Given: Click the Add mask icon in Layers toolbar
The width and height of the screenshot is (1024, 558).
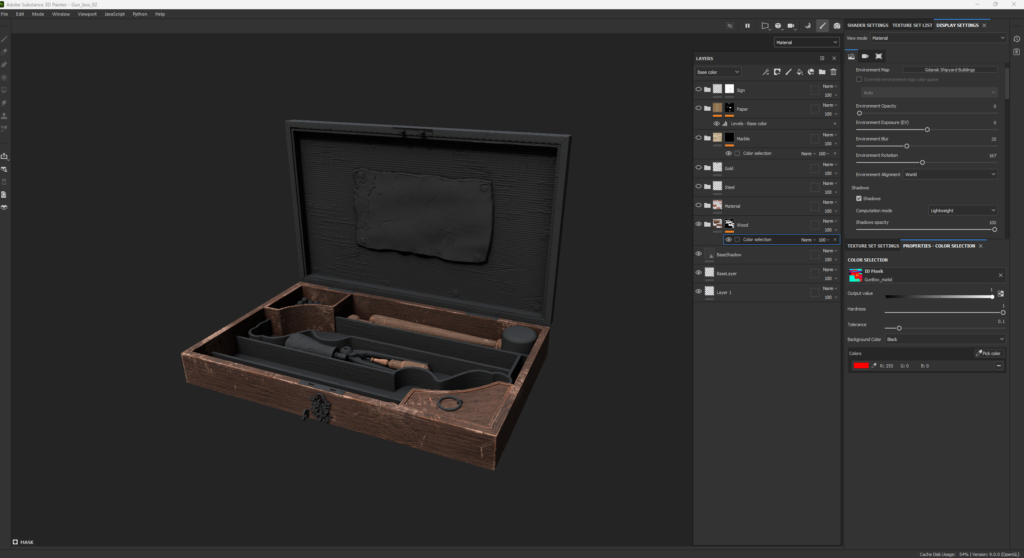Looking at the screenshot, I should click(x=777, y=72).
